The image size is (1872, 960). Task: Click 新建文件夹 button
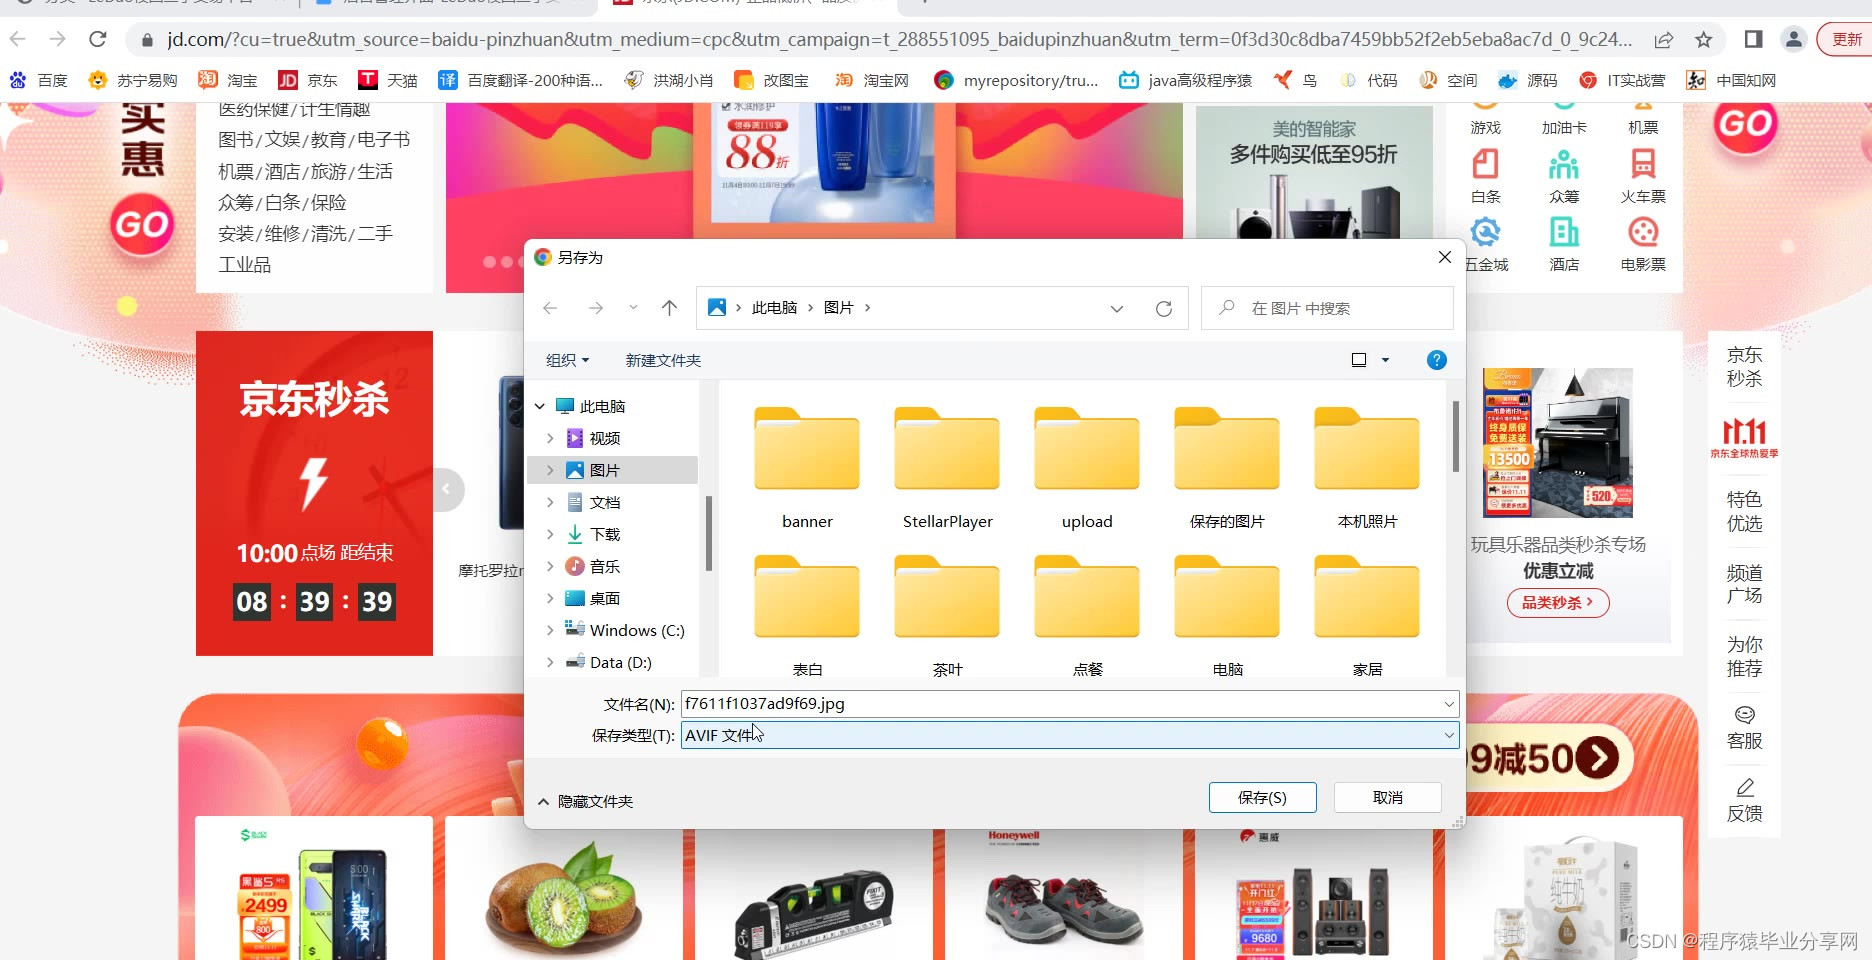coord(663,360)
